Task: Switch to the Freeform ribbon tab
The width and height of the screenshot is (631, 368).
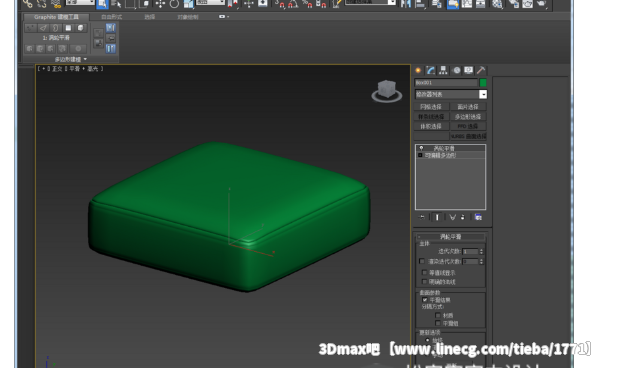Action: 111,17
